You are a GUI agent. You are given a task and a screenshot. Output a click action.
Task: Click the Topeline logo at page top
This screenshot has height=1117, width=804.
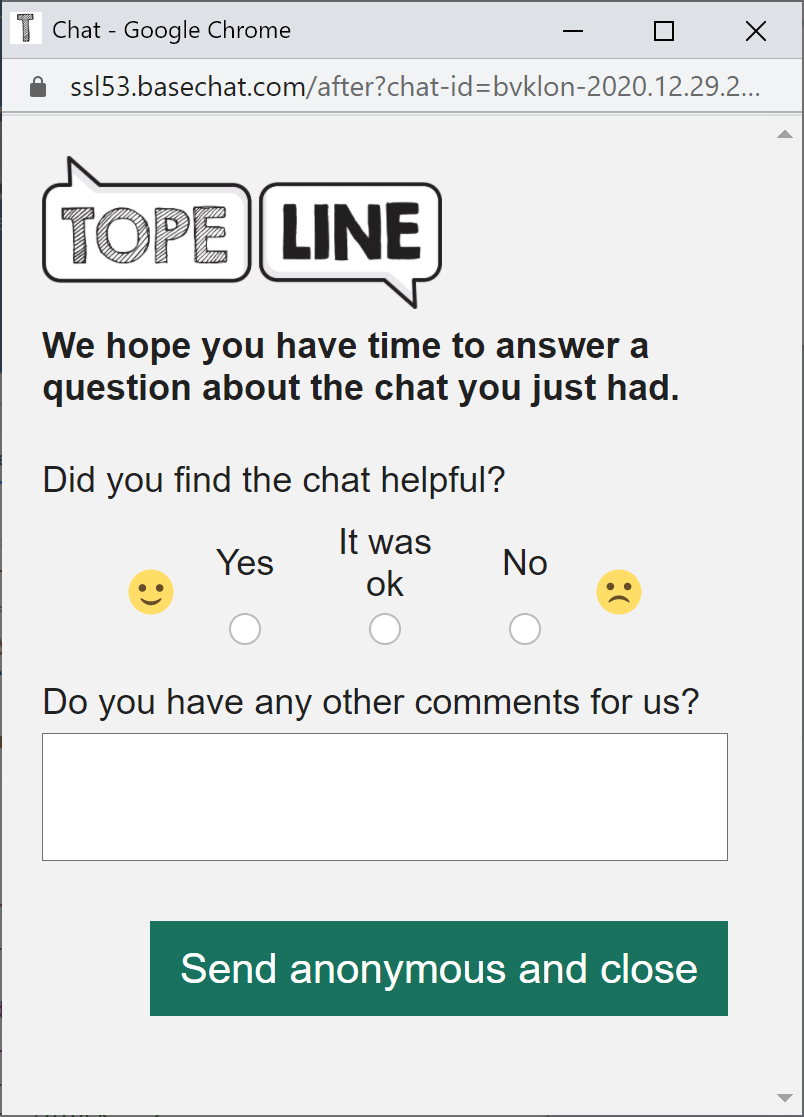tap(240, 230)
